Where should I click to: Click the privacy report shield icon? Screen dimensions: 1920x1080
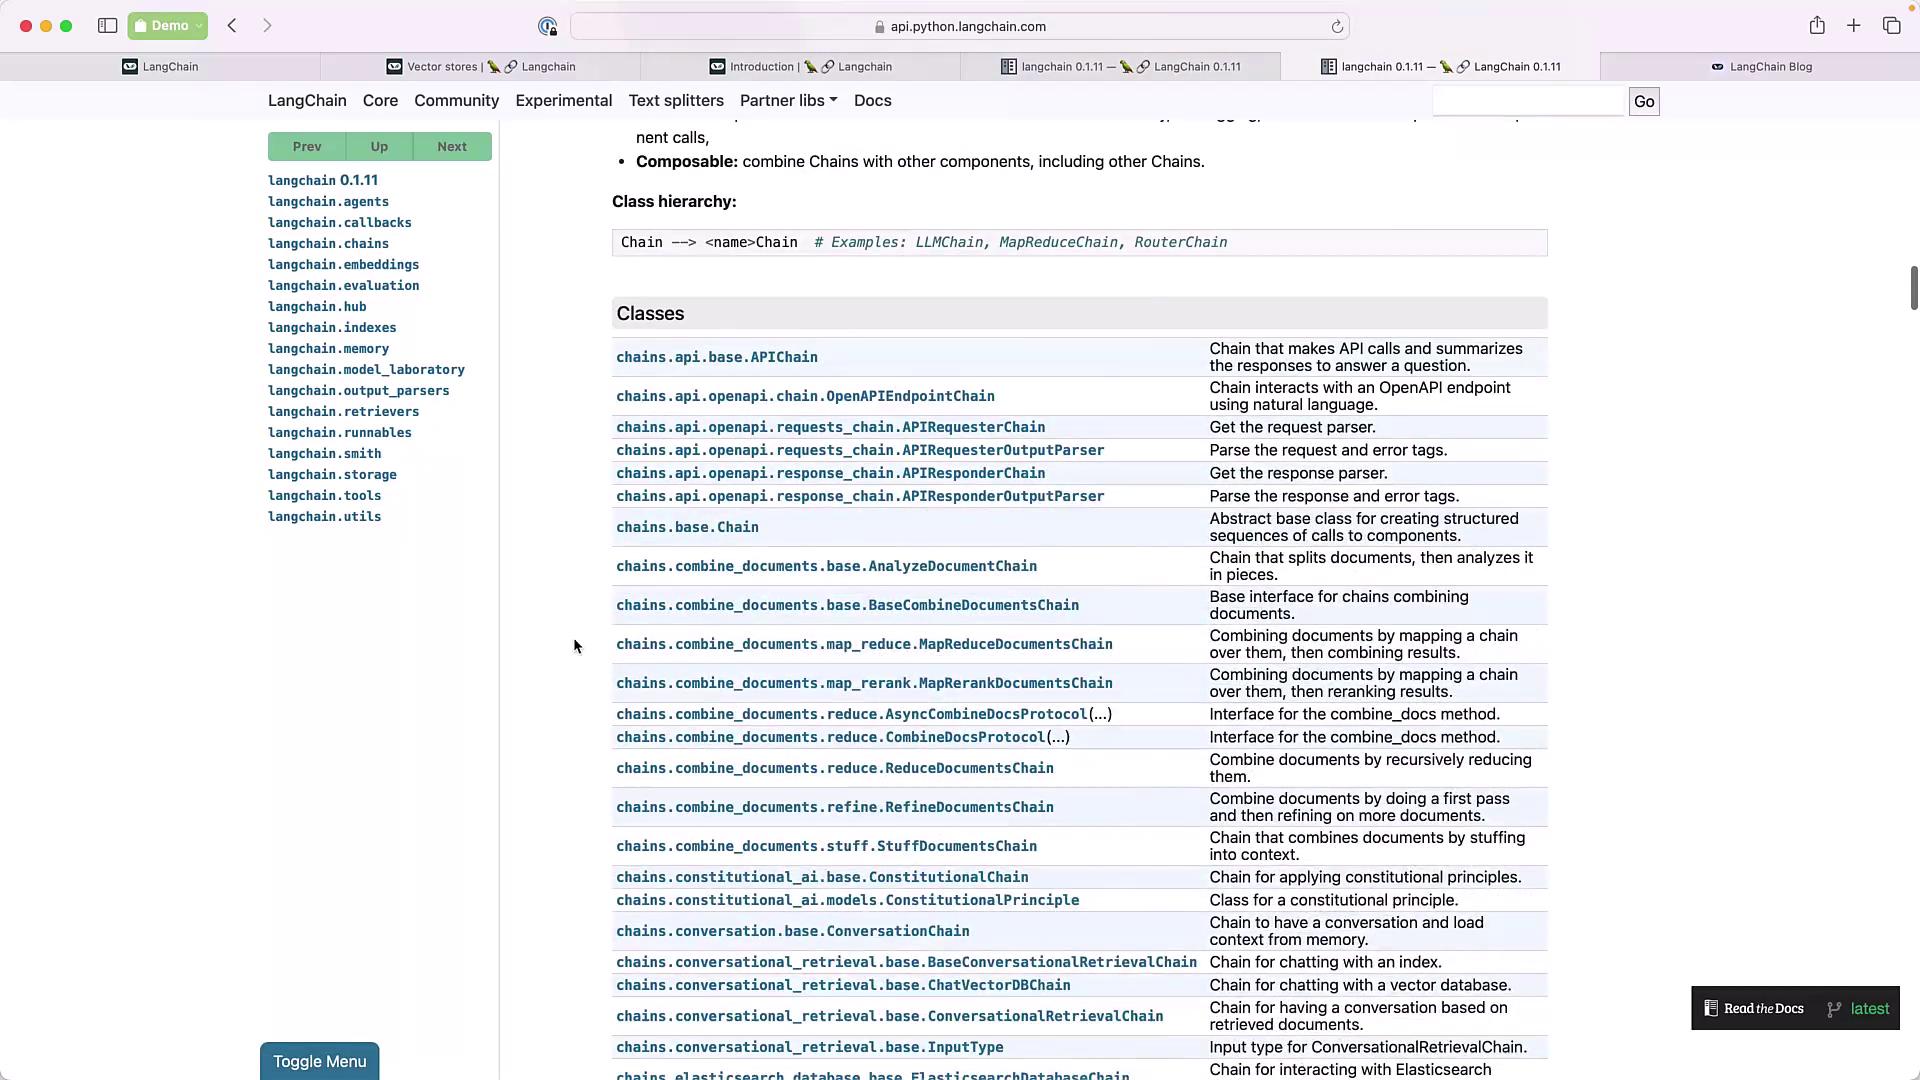(x=547, y=27)
